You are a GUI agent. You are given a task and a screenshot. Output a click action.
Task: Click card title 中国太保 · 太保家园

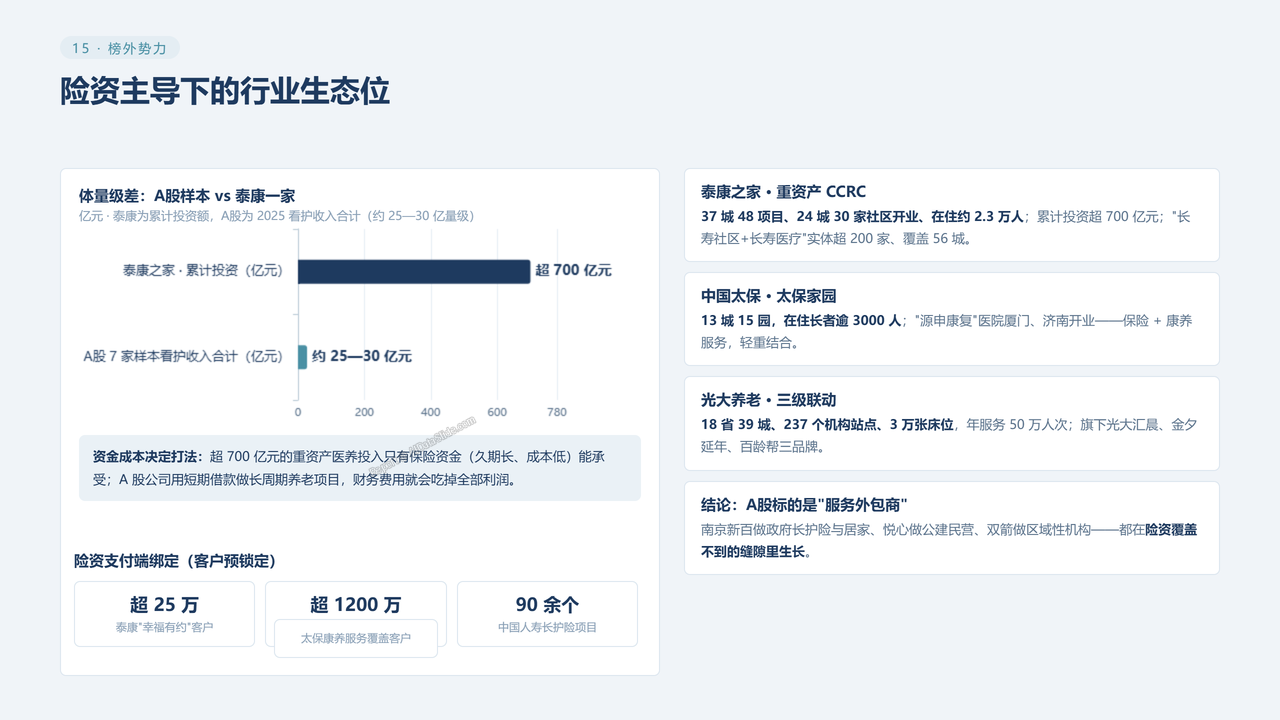click(768, 296)
